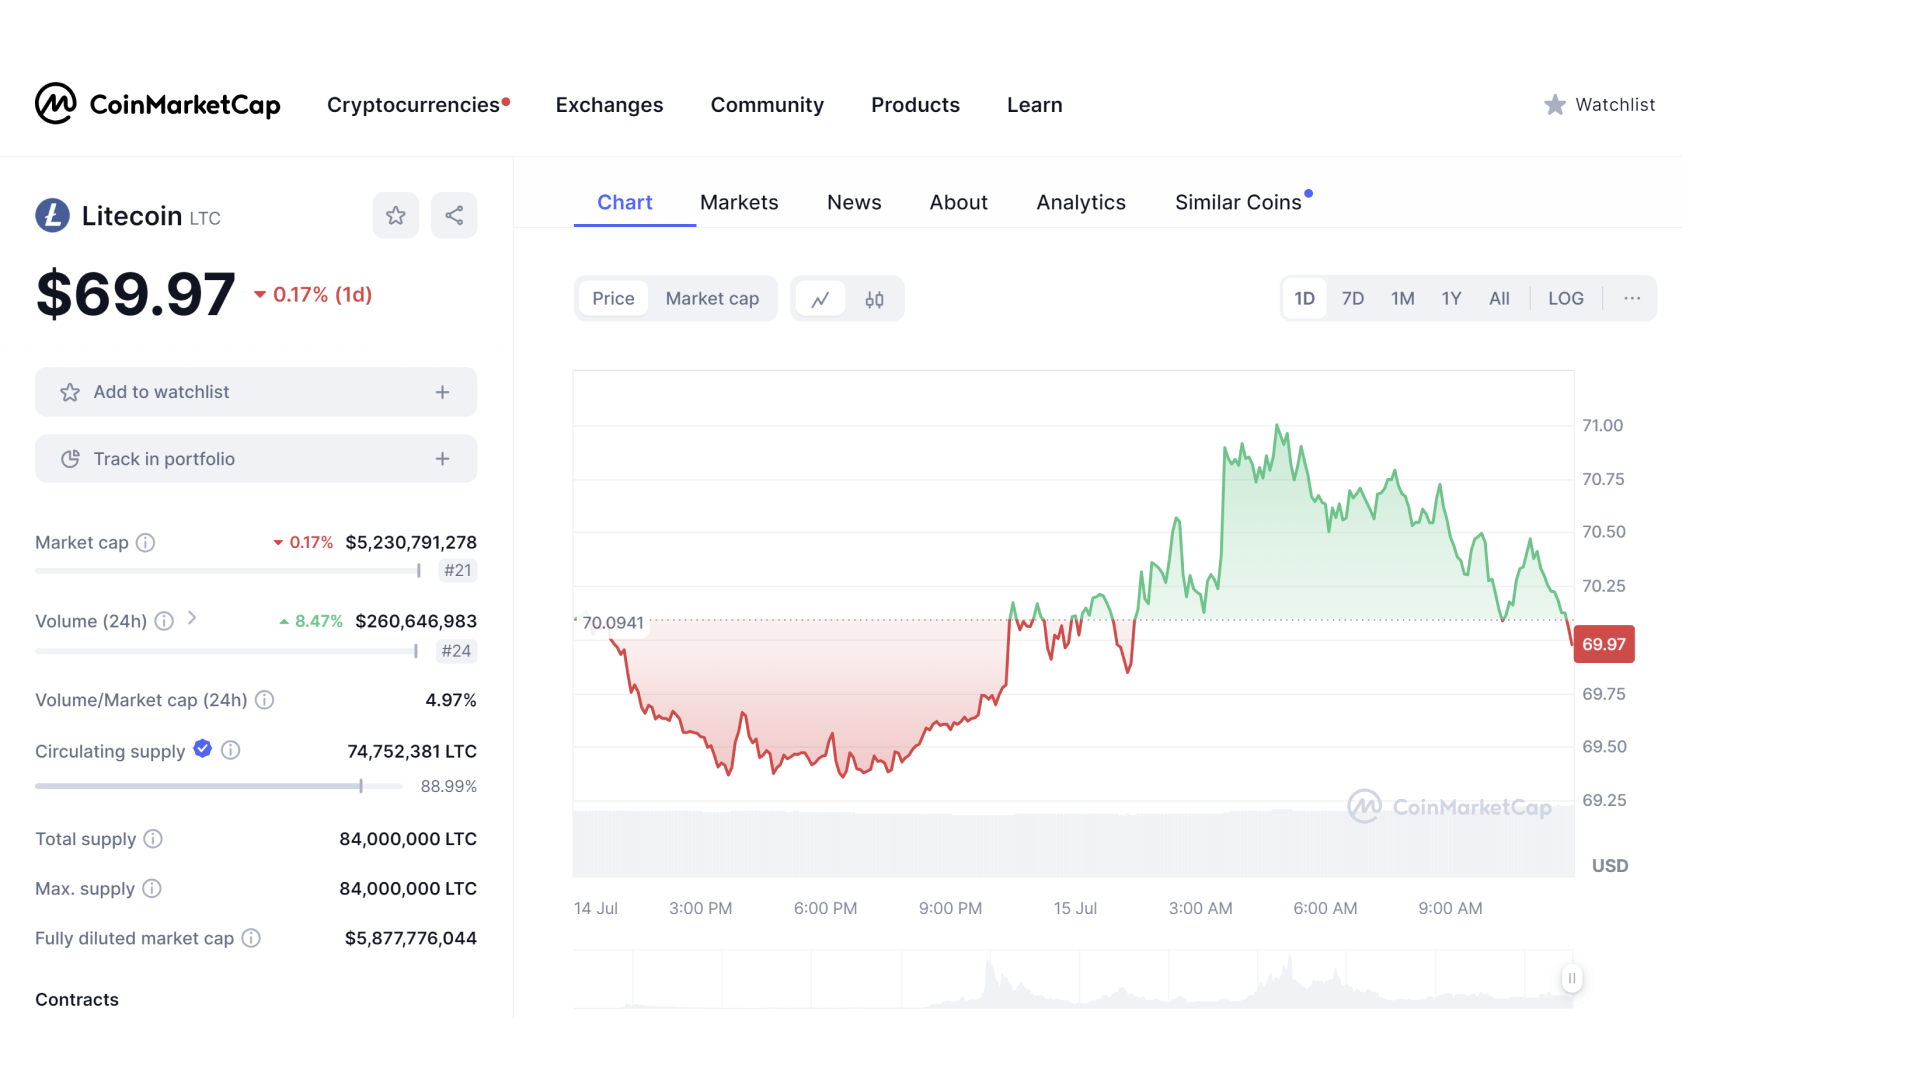
Task: Click the #24 volume rank badge
Action: coord(456,651)
